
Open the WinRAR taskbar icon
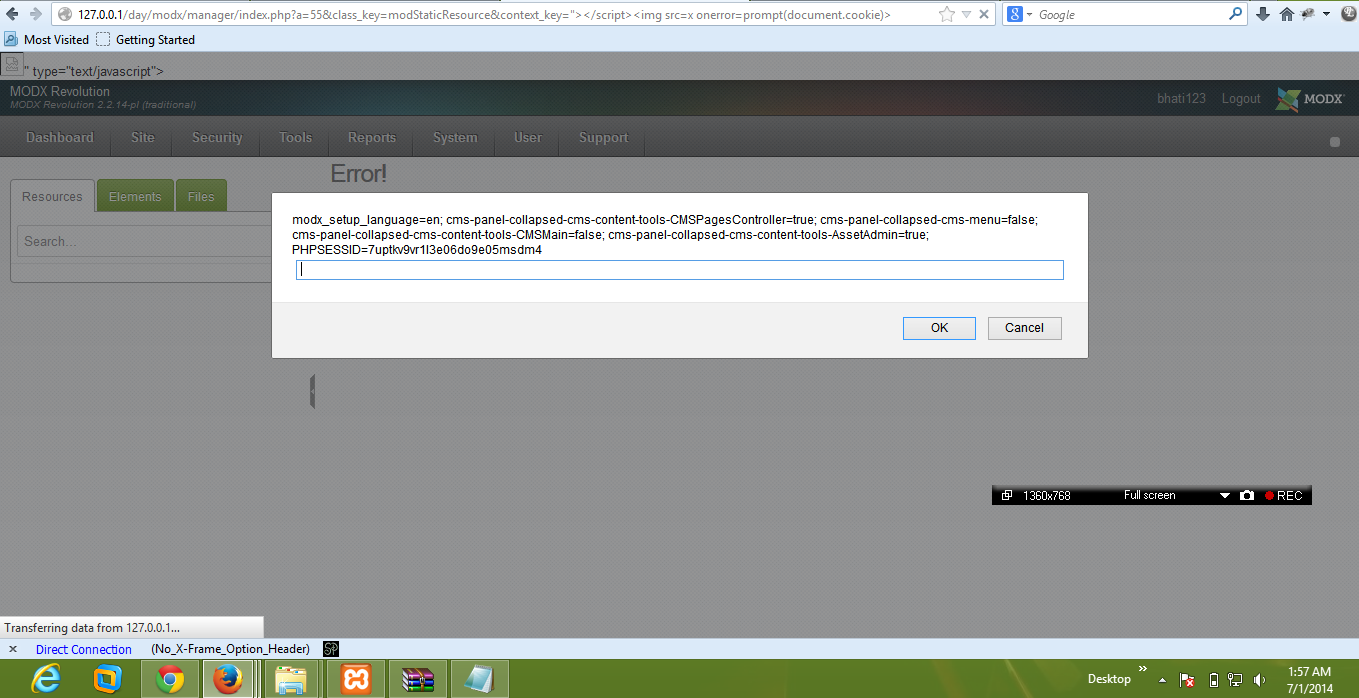click(x=417, y=679)
